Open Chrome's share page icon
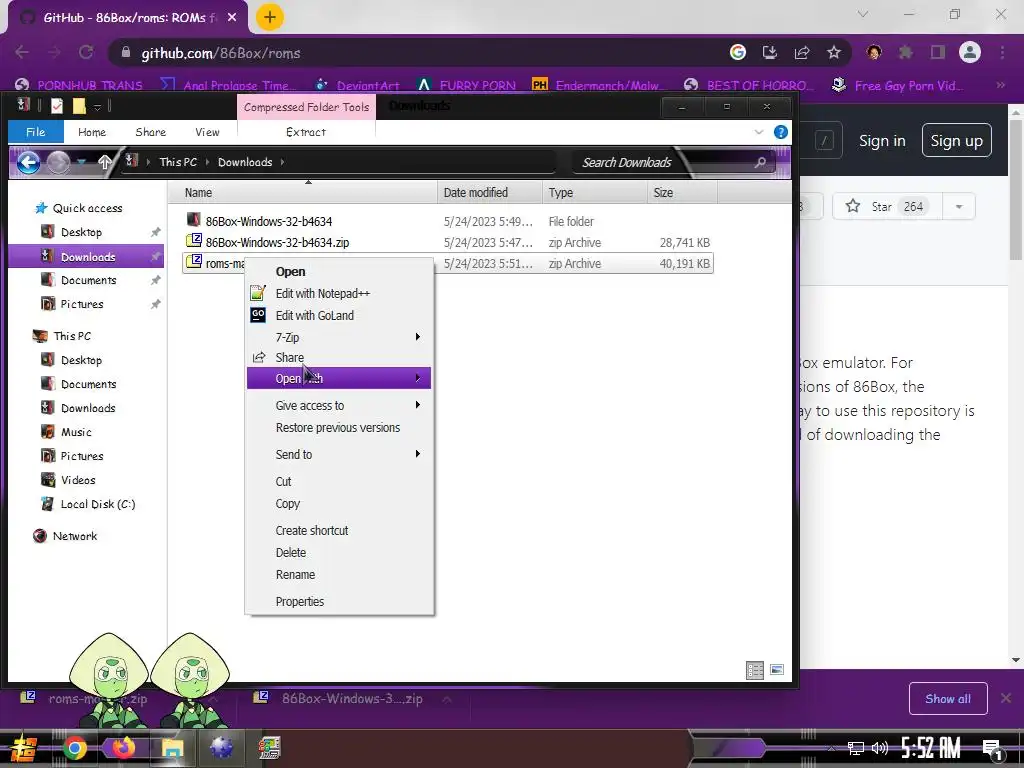This screenshot has height=768, width=1024. click(x=802, y=53)
